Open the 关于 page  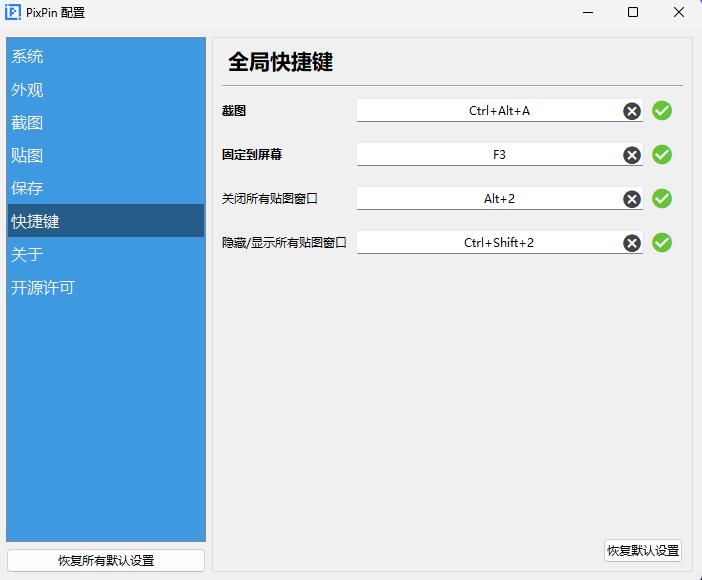pyautogui.click(x=106, y=254)
